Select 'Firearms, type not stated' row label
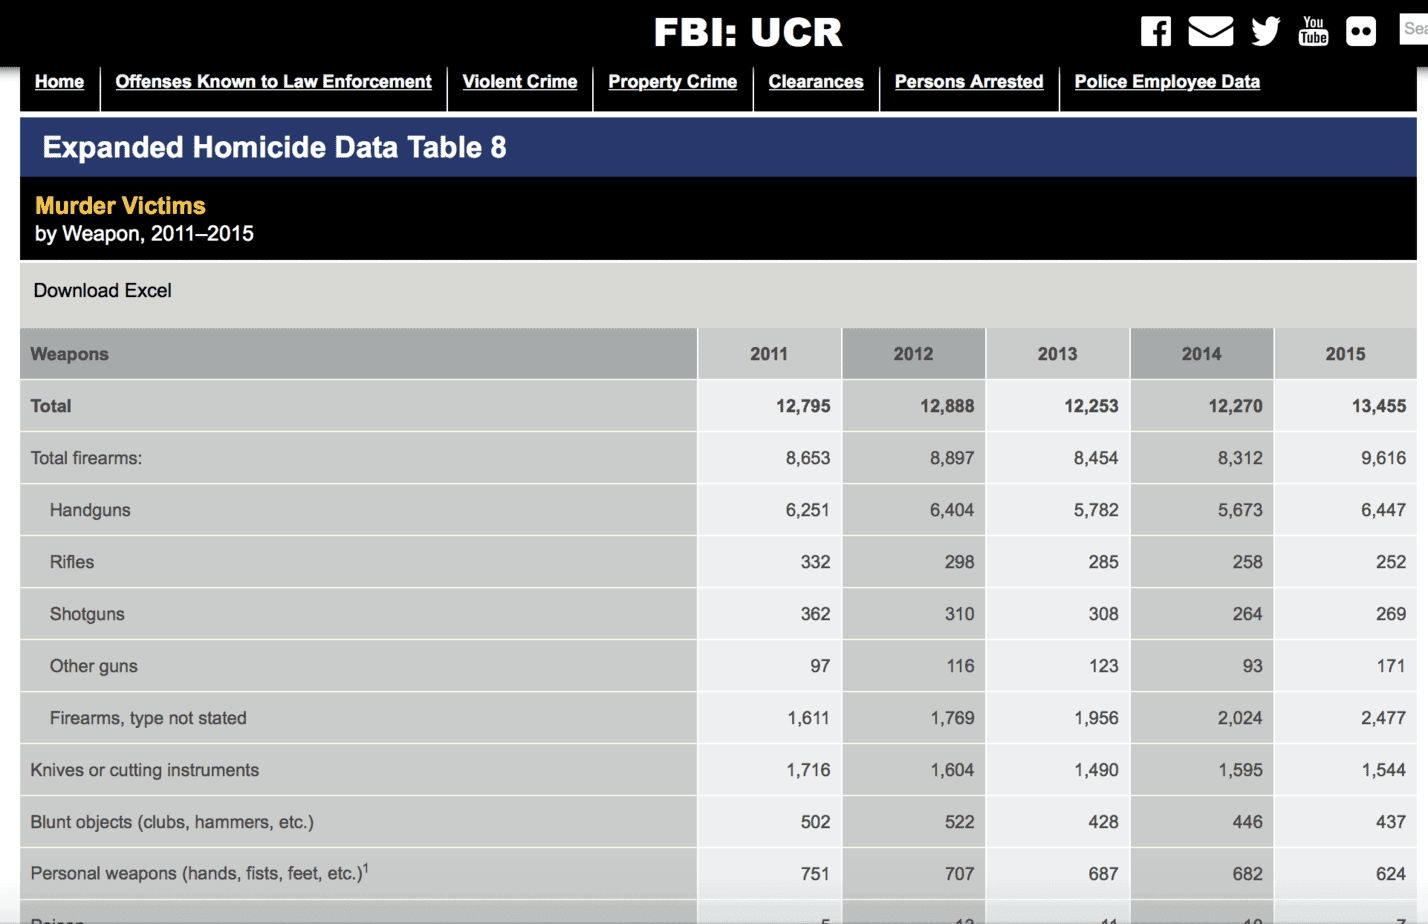This screenshot has width=1428, height=924. pos(148,718)
